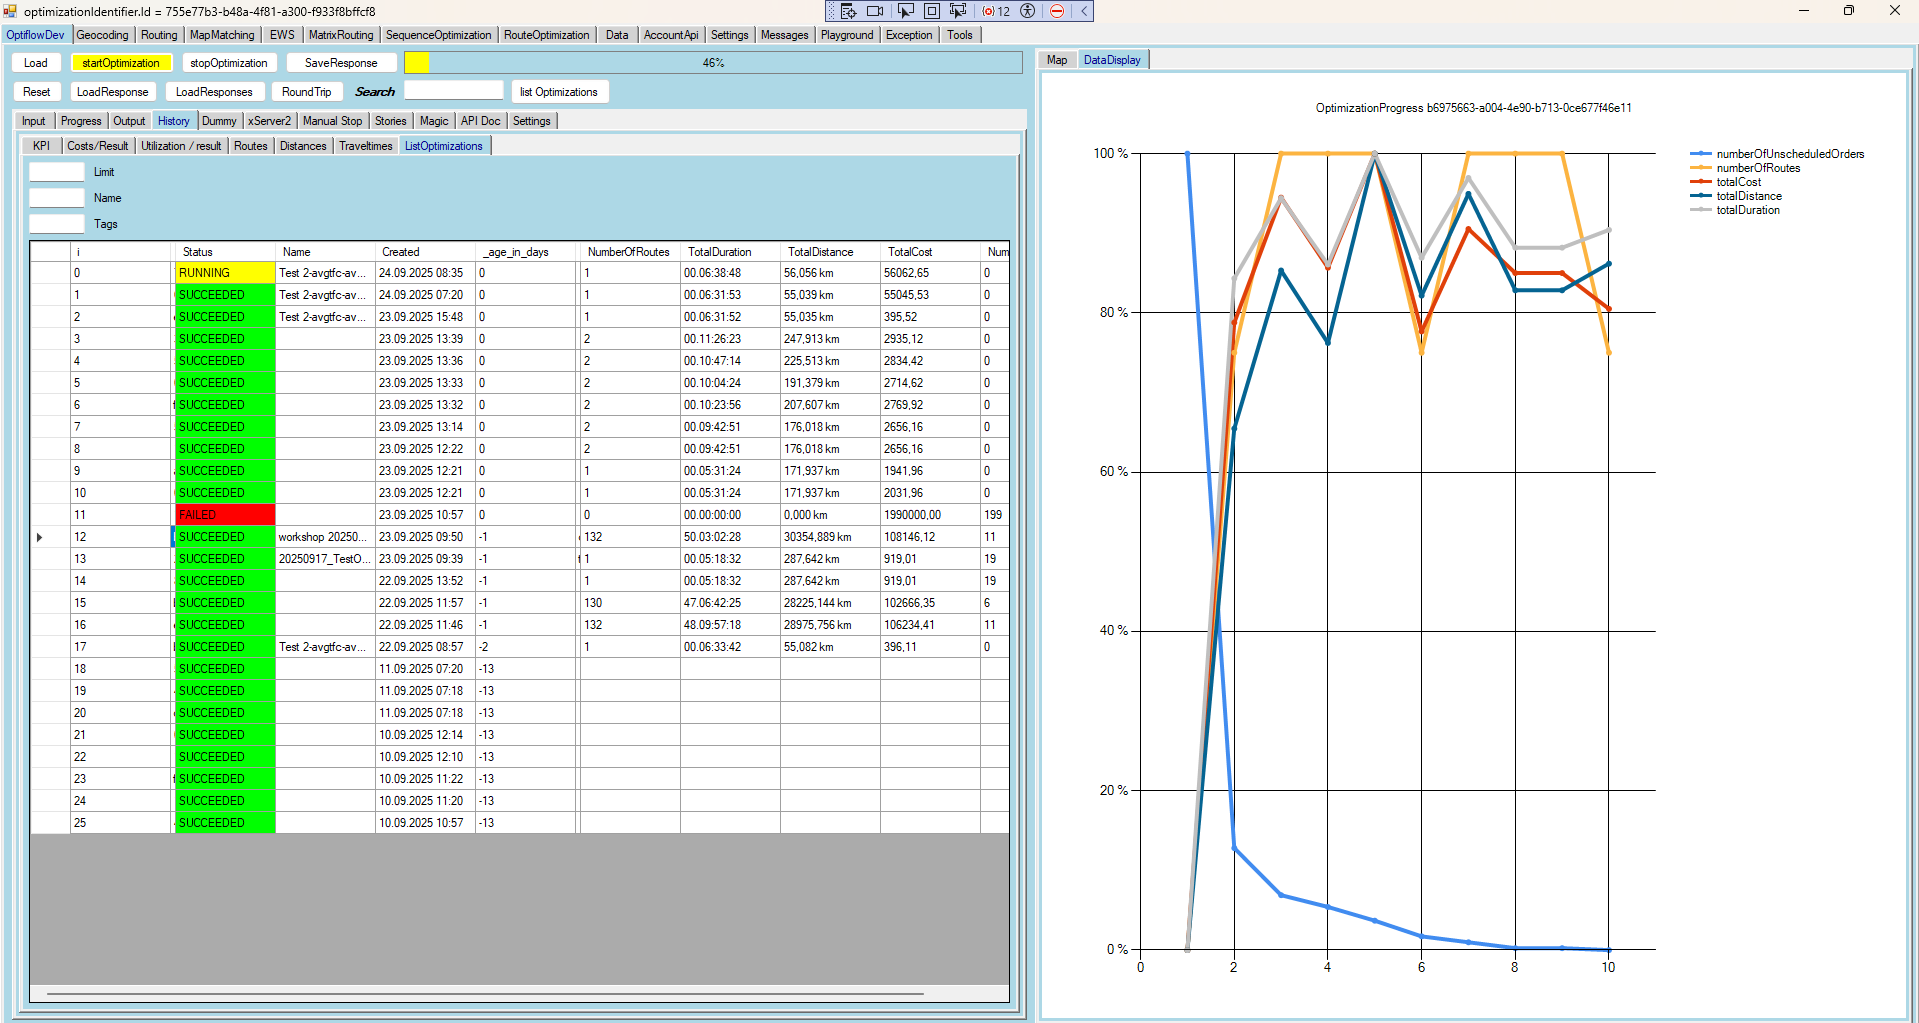Collapse the debug toolbar with chevron

pyautogui.click(x=1083, y=11)
